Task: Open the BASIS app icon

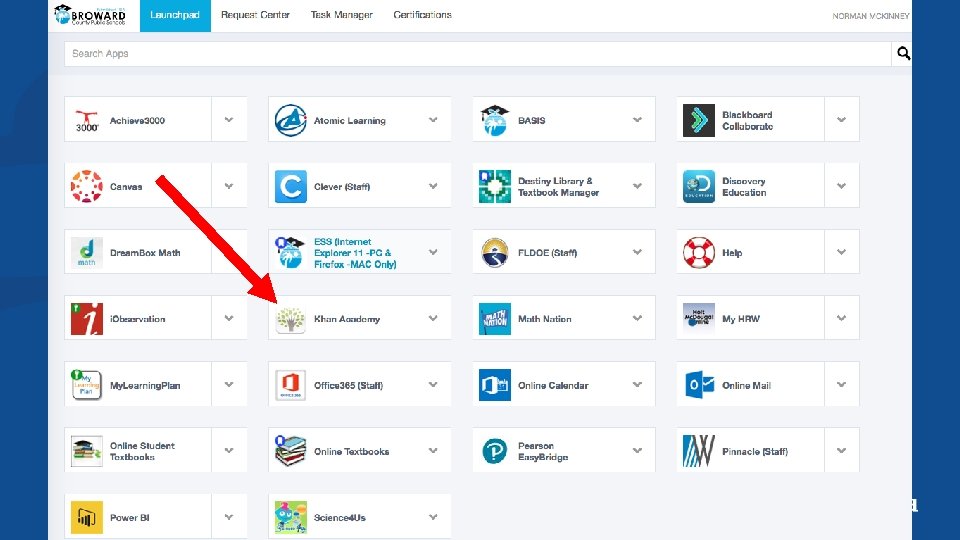Action: [x=495, y=121]
